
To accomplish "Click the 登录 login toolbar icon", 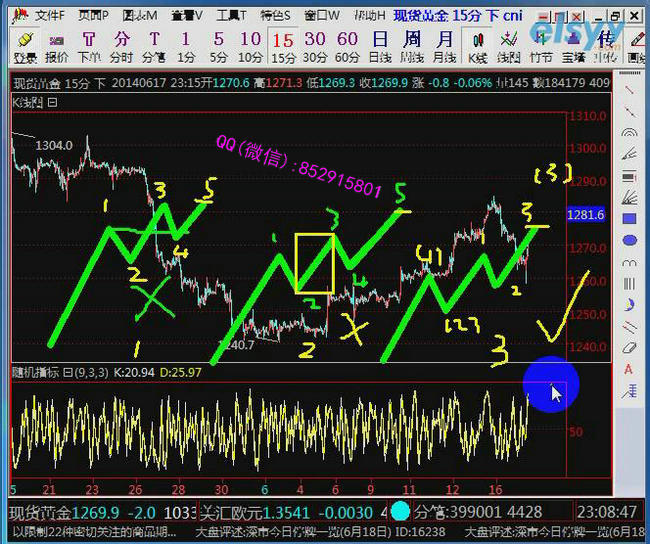I will [24, 45].
